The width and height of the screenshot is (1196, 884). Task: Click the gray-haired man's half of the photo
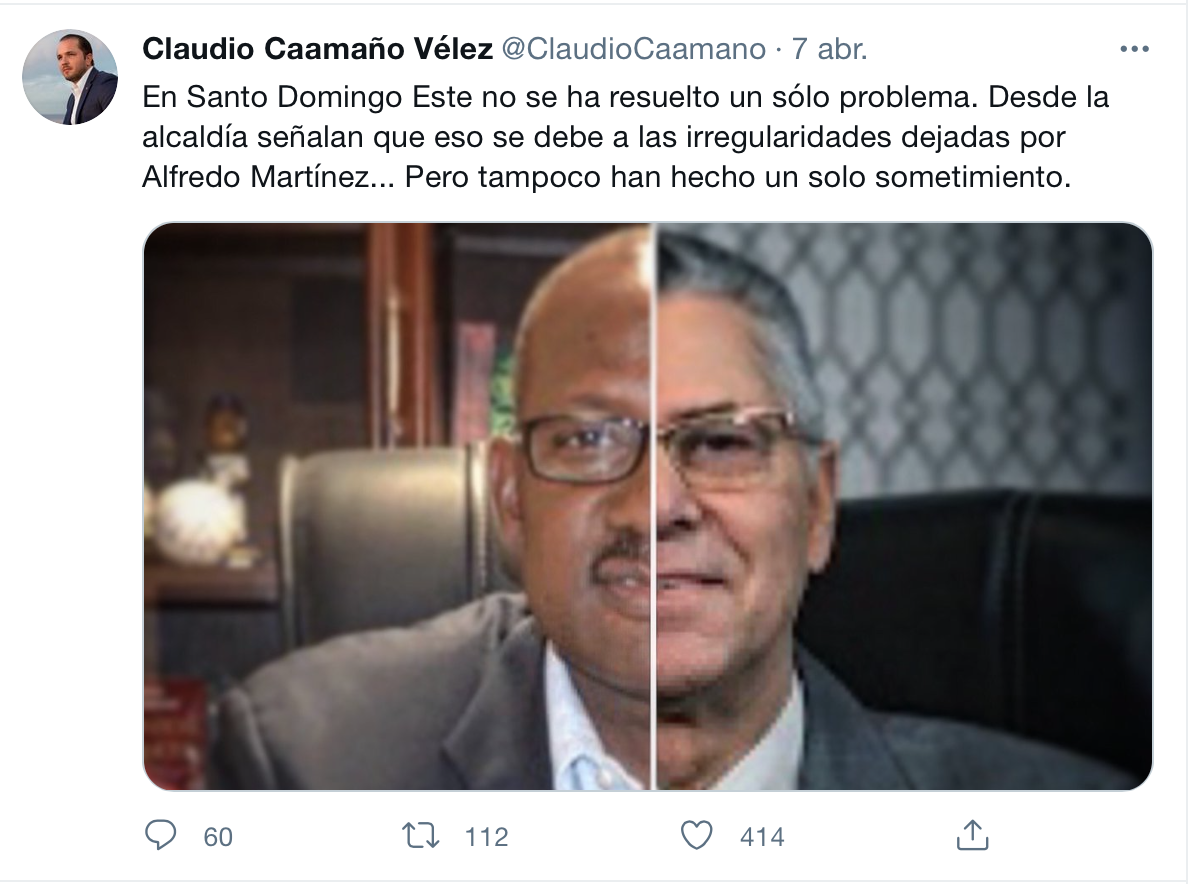(x=905, y=506)
